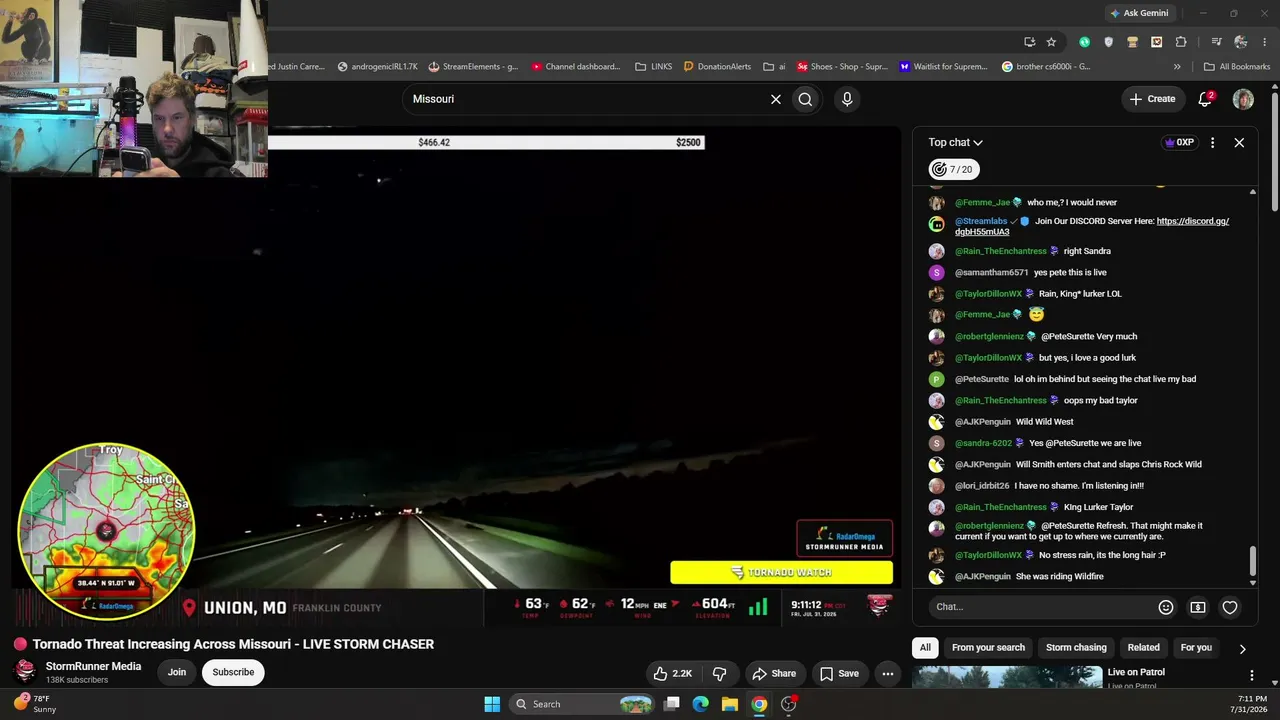Like the video with 2.2K likes

coord(672,674)
